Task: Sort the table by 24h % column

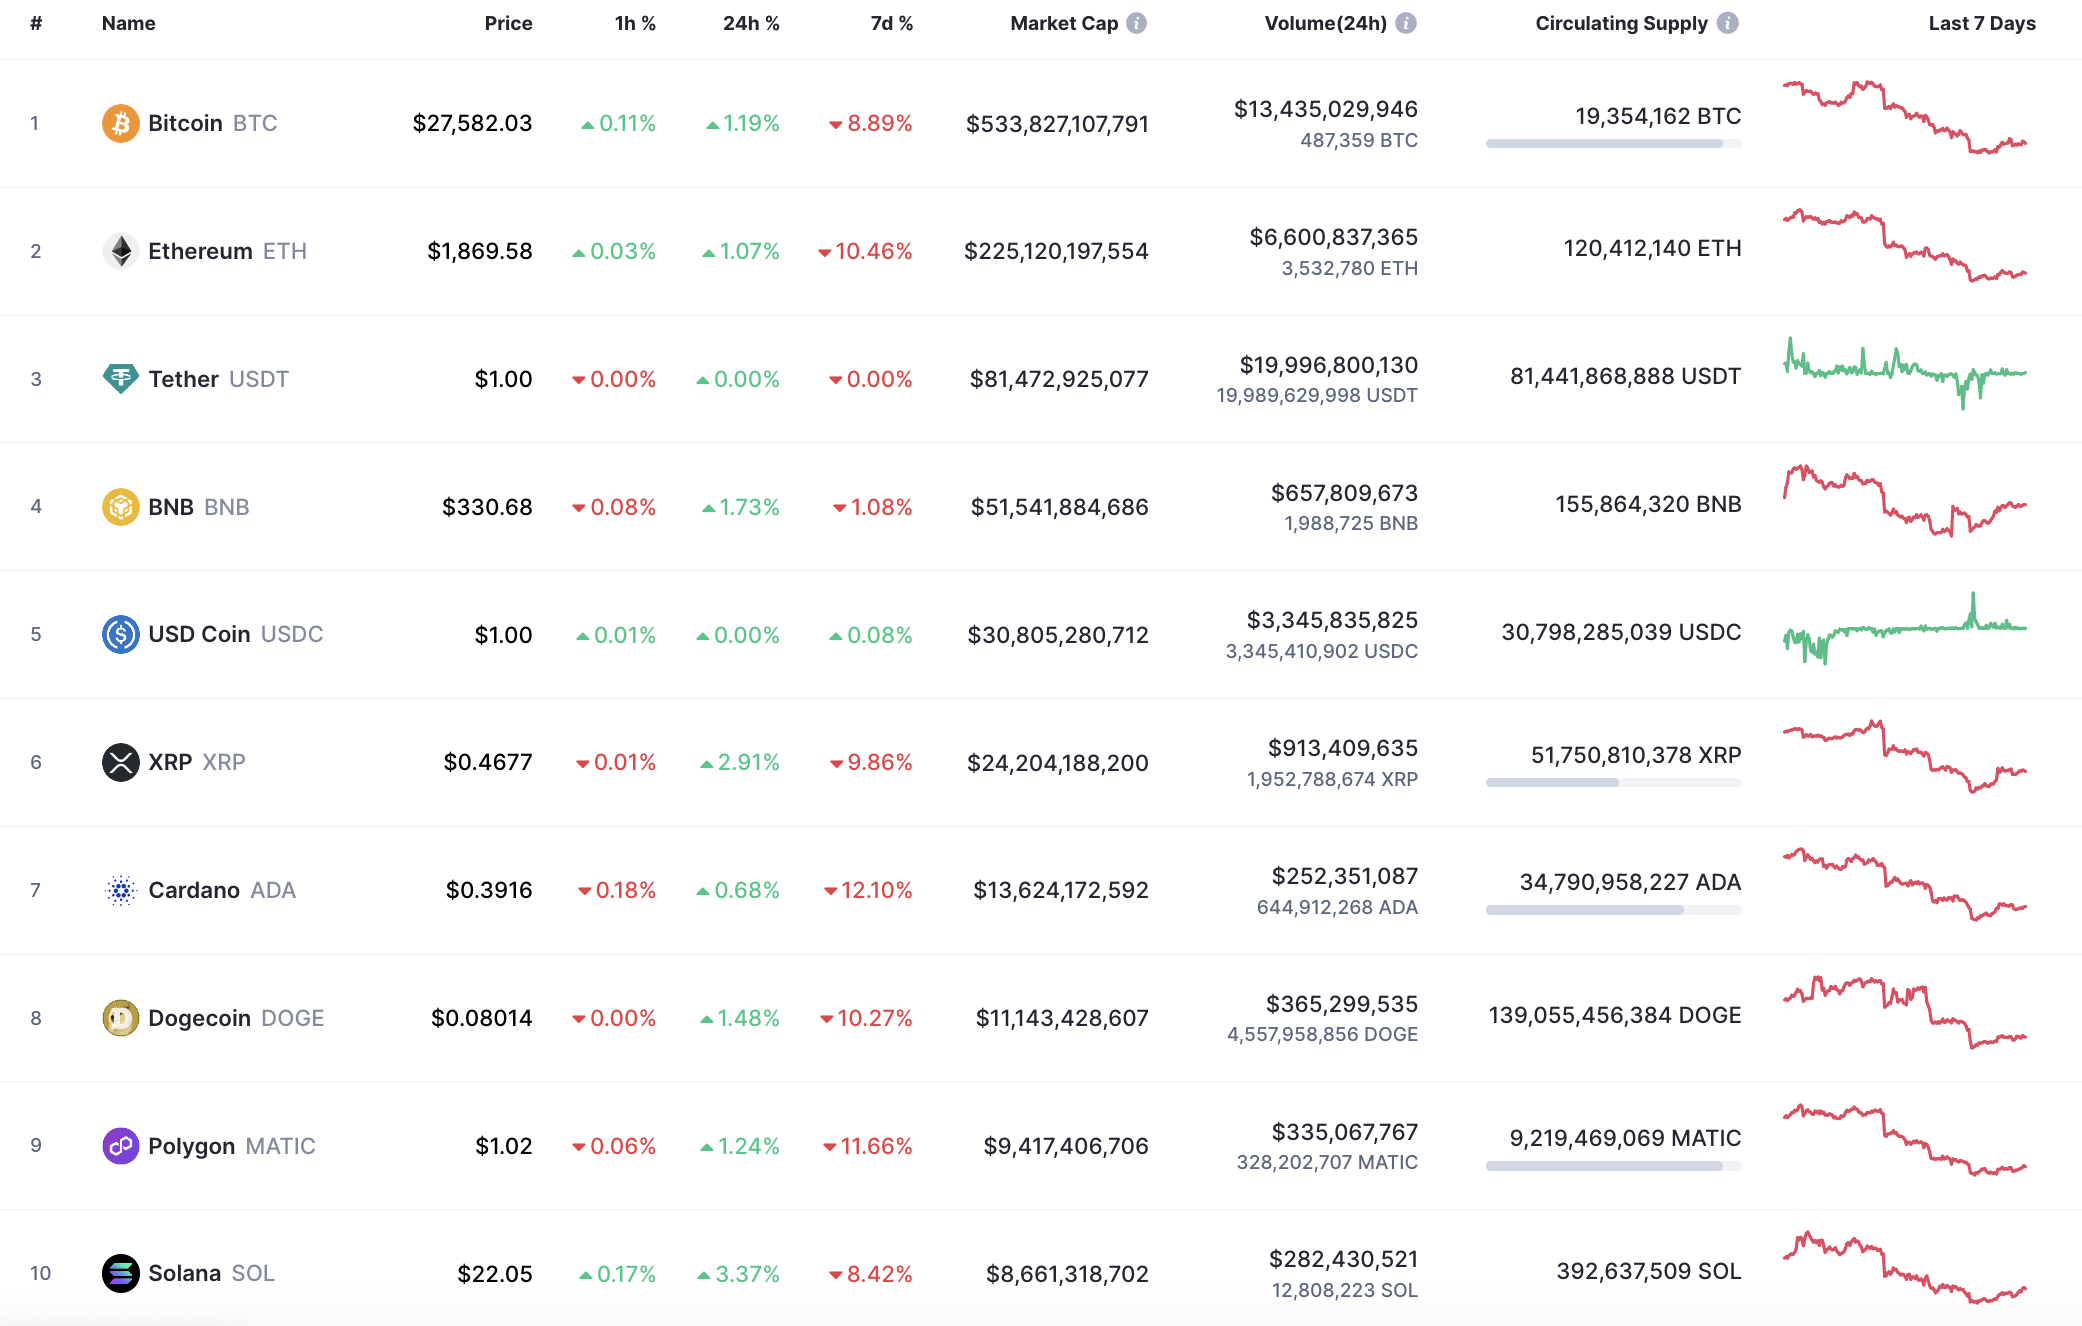Action: [751, 23]
